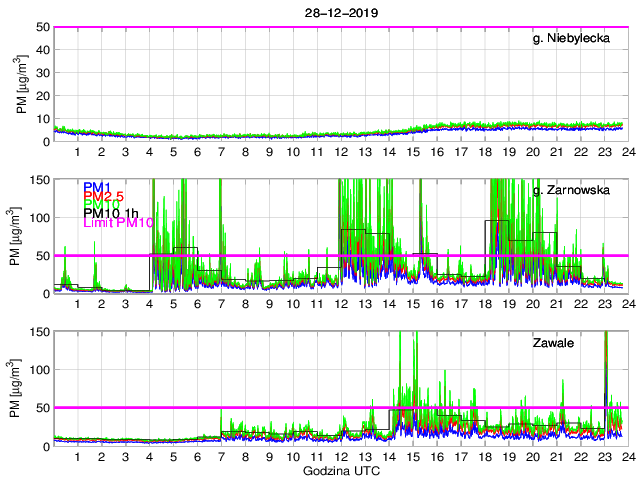Viewport: 640px width, 480px height.
Task: Select the magenta Limit PM10 legend entry
Action: pyautogui.click(x=118, y=222)
